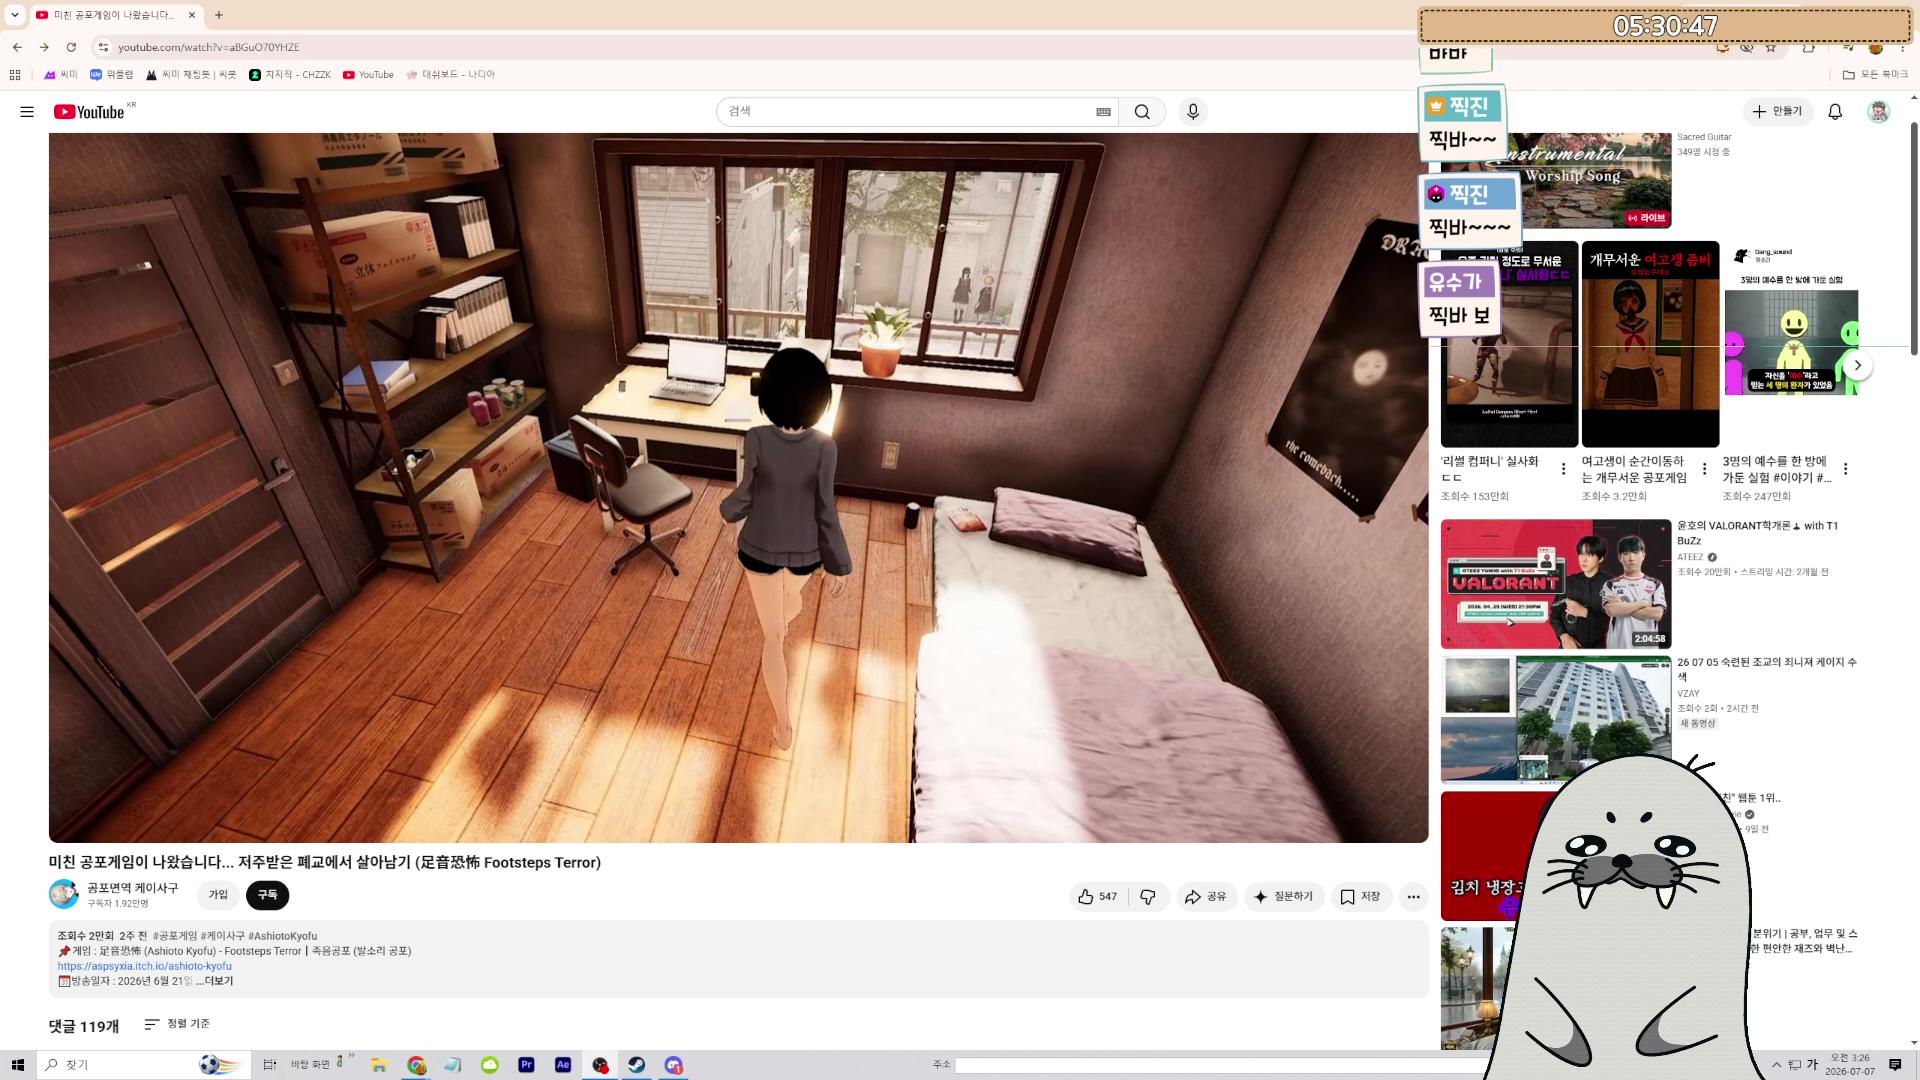Toggle the 구독 subscription button

267,895
